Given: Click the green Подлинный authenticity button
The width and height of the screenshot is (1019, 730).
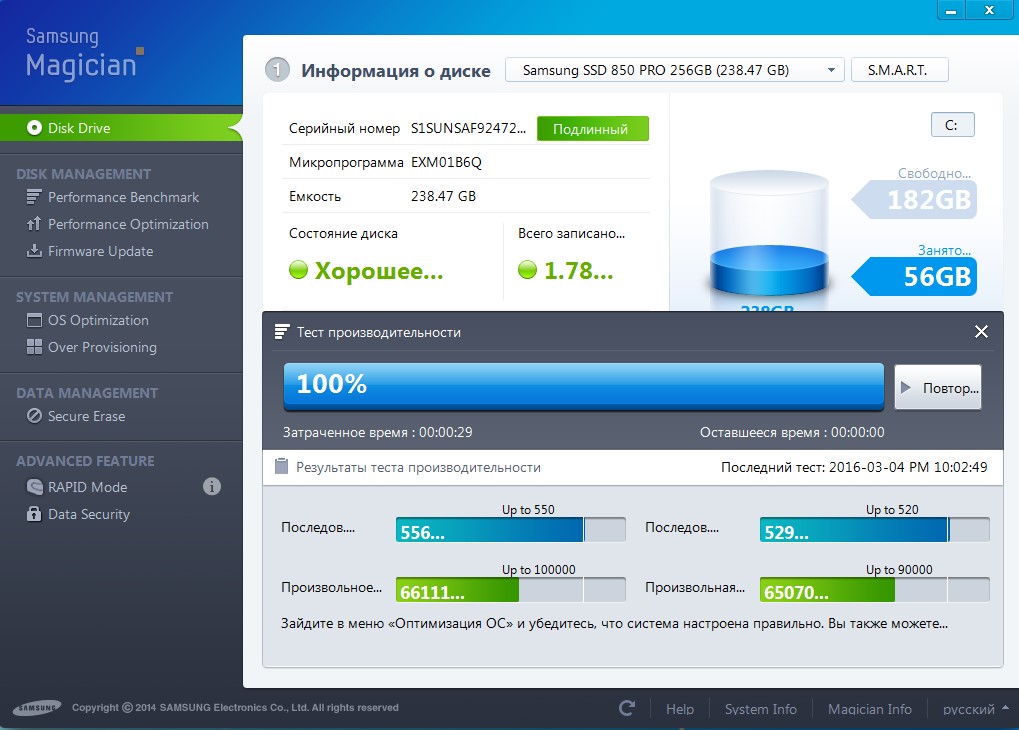Looking at the screenshot, I should click(x=592, y=129).
